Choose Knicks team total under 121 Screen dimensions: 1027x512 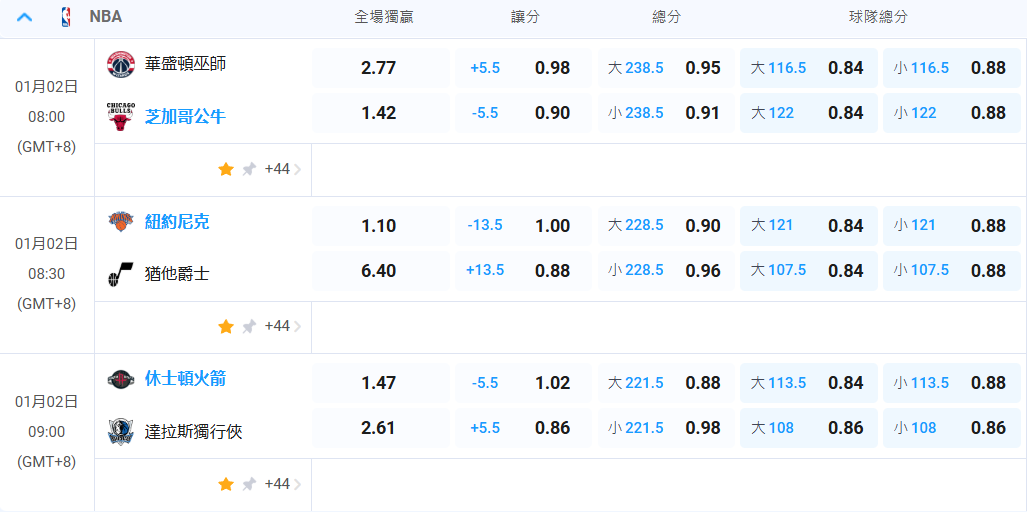[x=952, y=226]
